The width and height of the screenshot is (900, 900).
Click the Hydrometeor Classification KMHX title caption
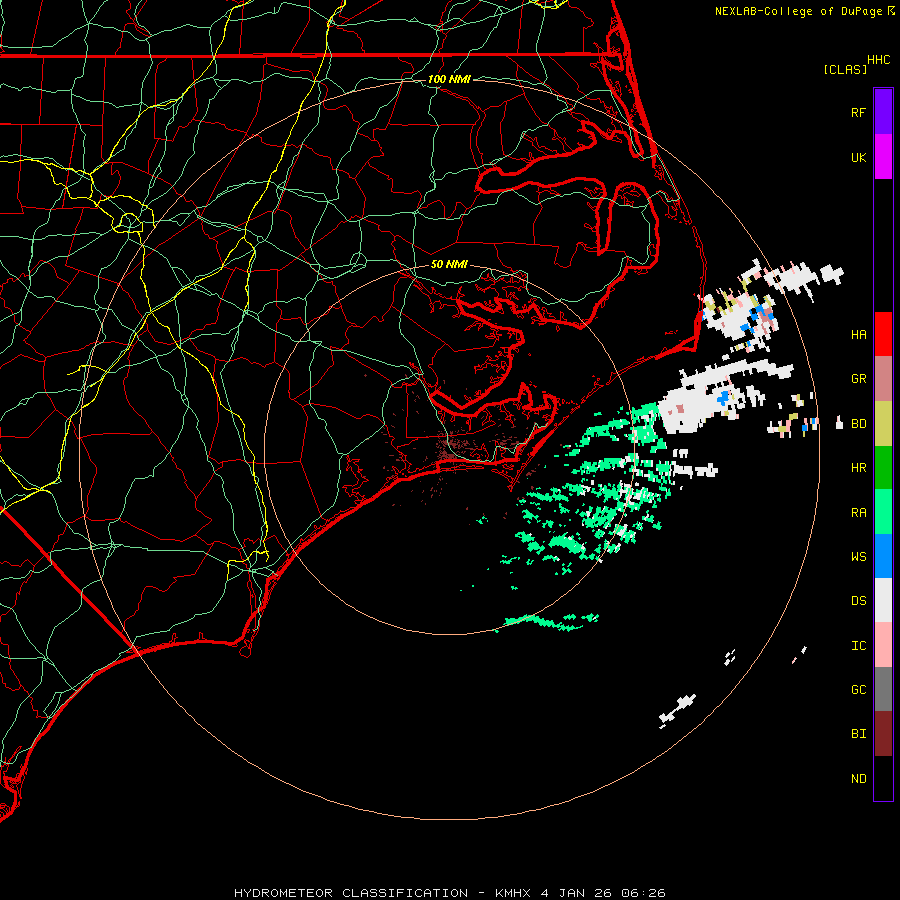point(450,893)
